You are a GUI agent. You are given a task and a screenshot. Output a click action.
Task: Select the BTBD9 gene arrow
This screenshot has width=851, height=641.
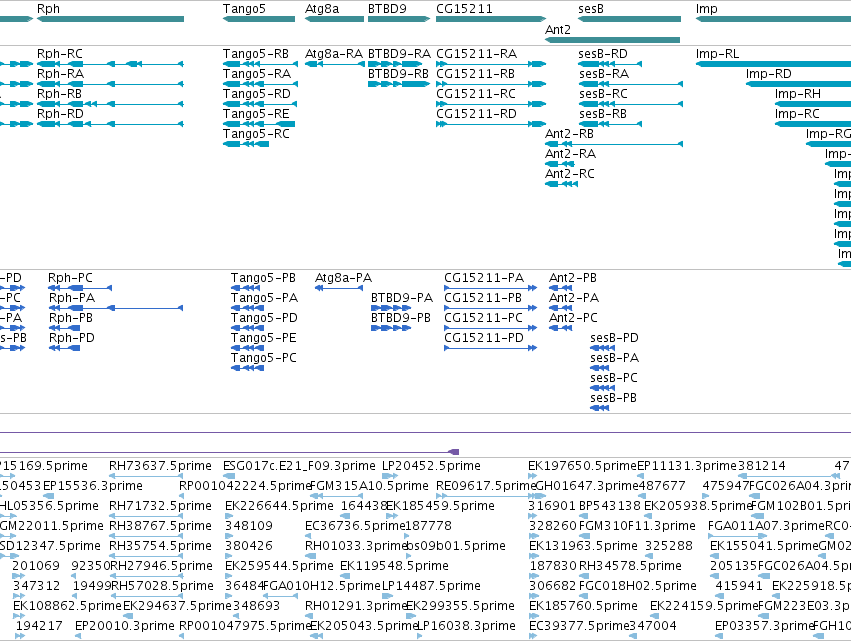click(399, 19)
